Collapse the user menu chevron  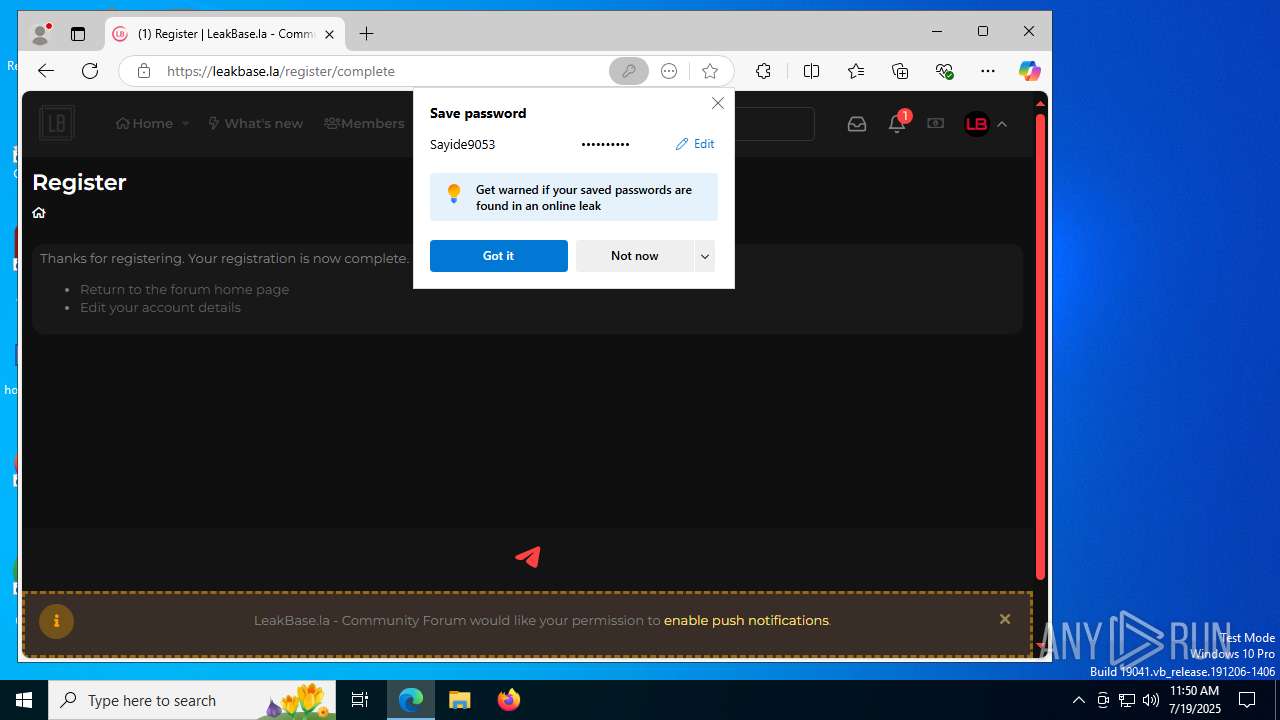[1002, 124]
